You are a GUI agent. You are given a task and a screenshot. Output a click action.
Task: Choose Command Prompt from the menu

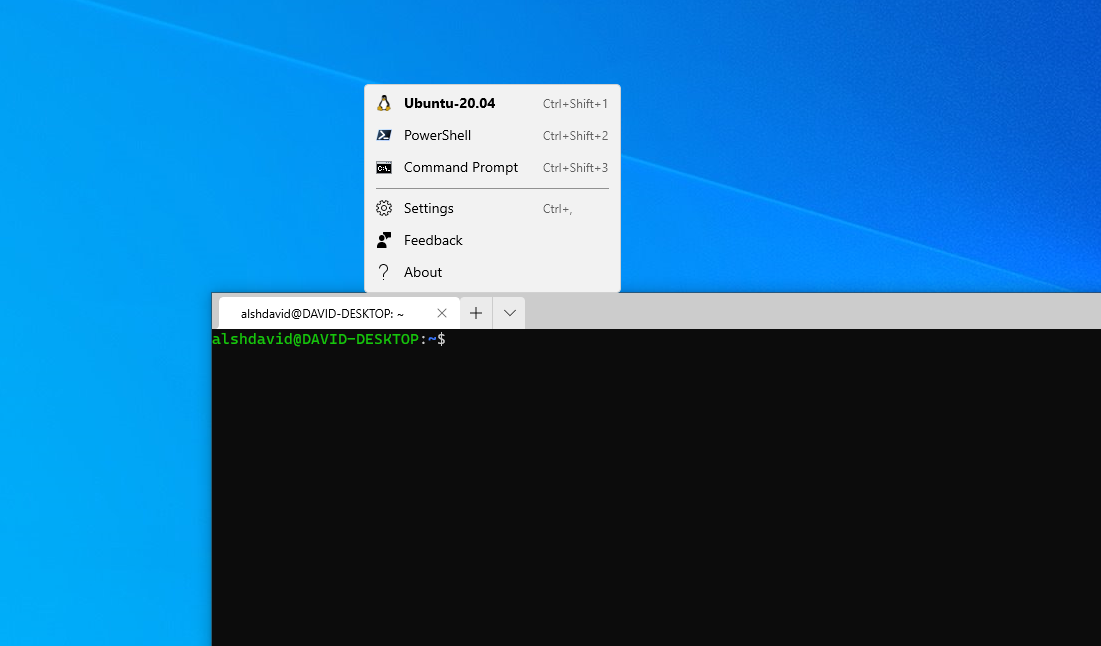click(492, 168)
